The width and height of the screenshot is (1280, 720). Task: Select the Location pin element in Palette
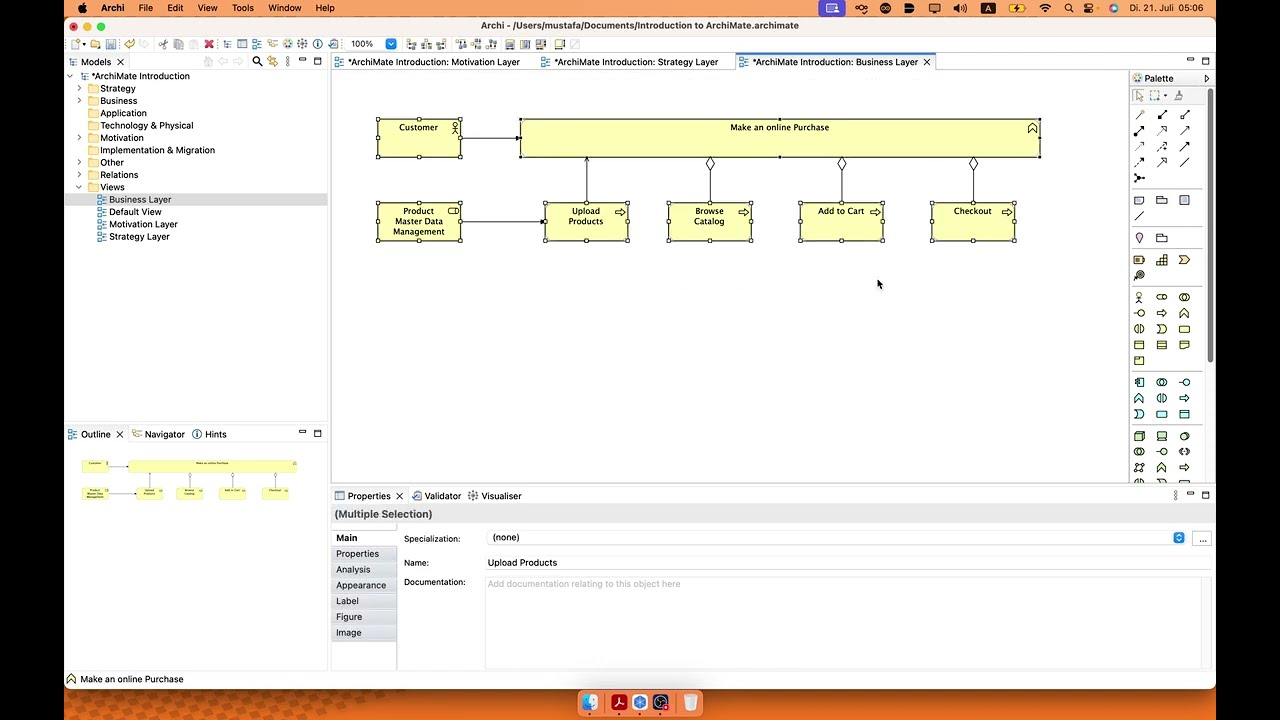pos(1139,238)
